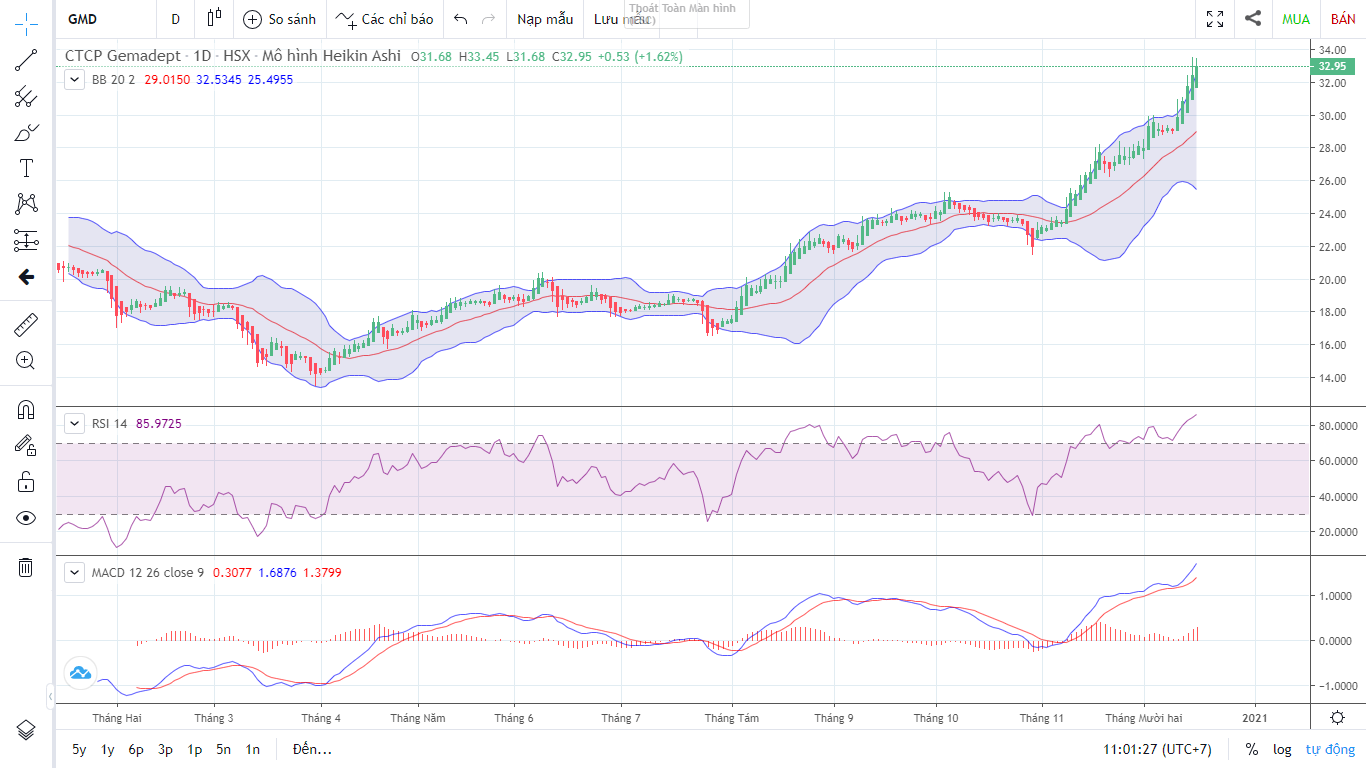Collapse the MACD indicator pane
Viewport: 1366px width, 768px height.
[x=74, y=572]
